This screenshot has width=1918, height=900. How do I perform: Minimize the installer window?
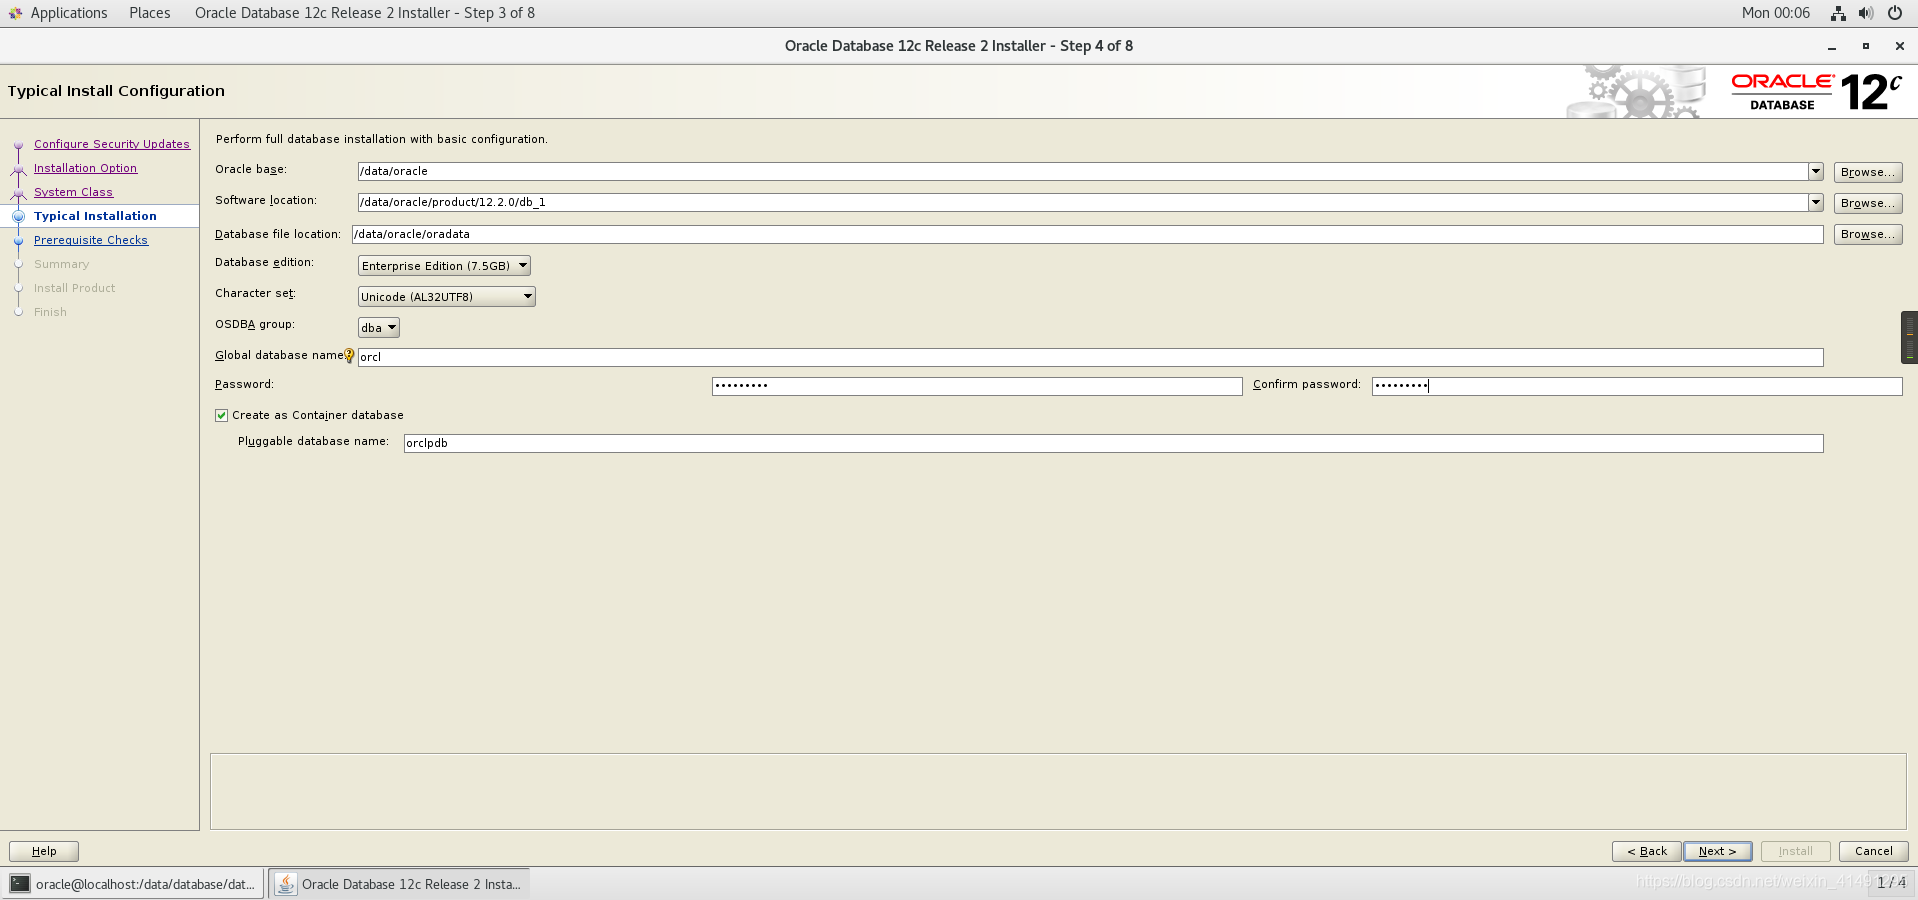click(x=1832, y=47)
